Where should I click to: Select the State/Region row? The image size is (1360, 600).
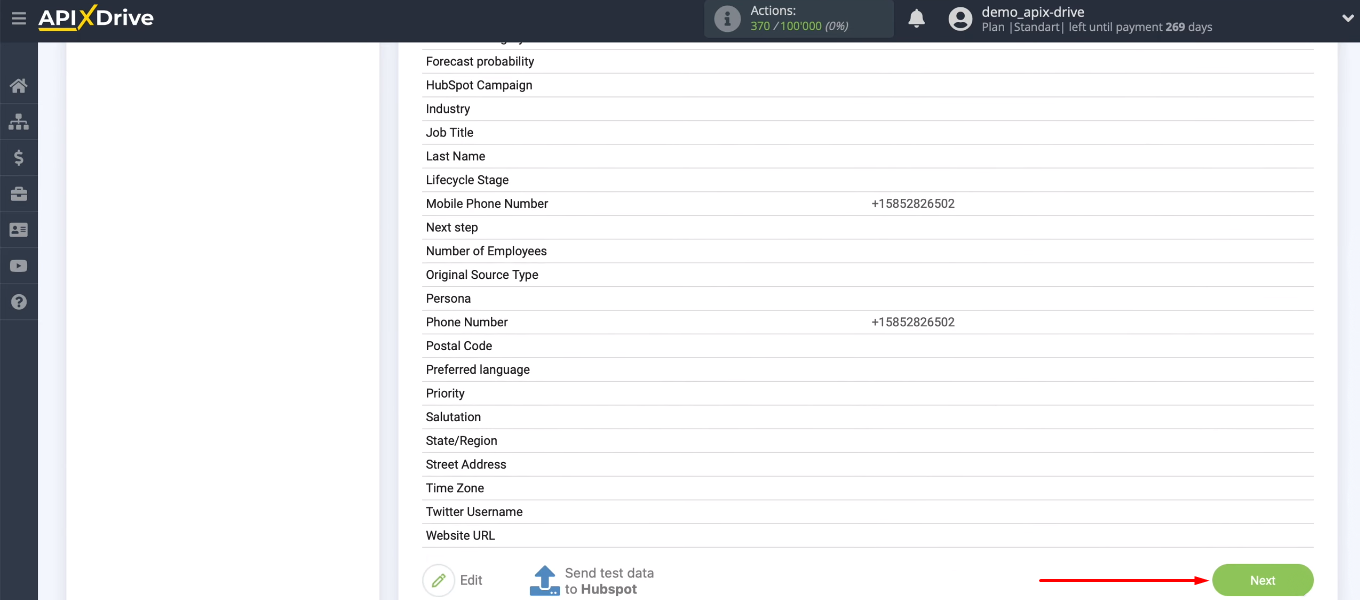point(868,441)
